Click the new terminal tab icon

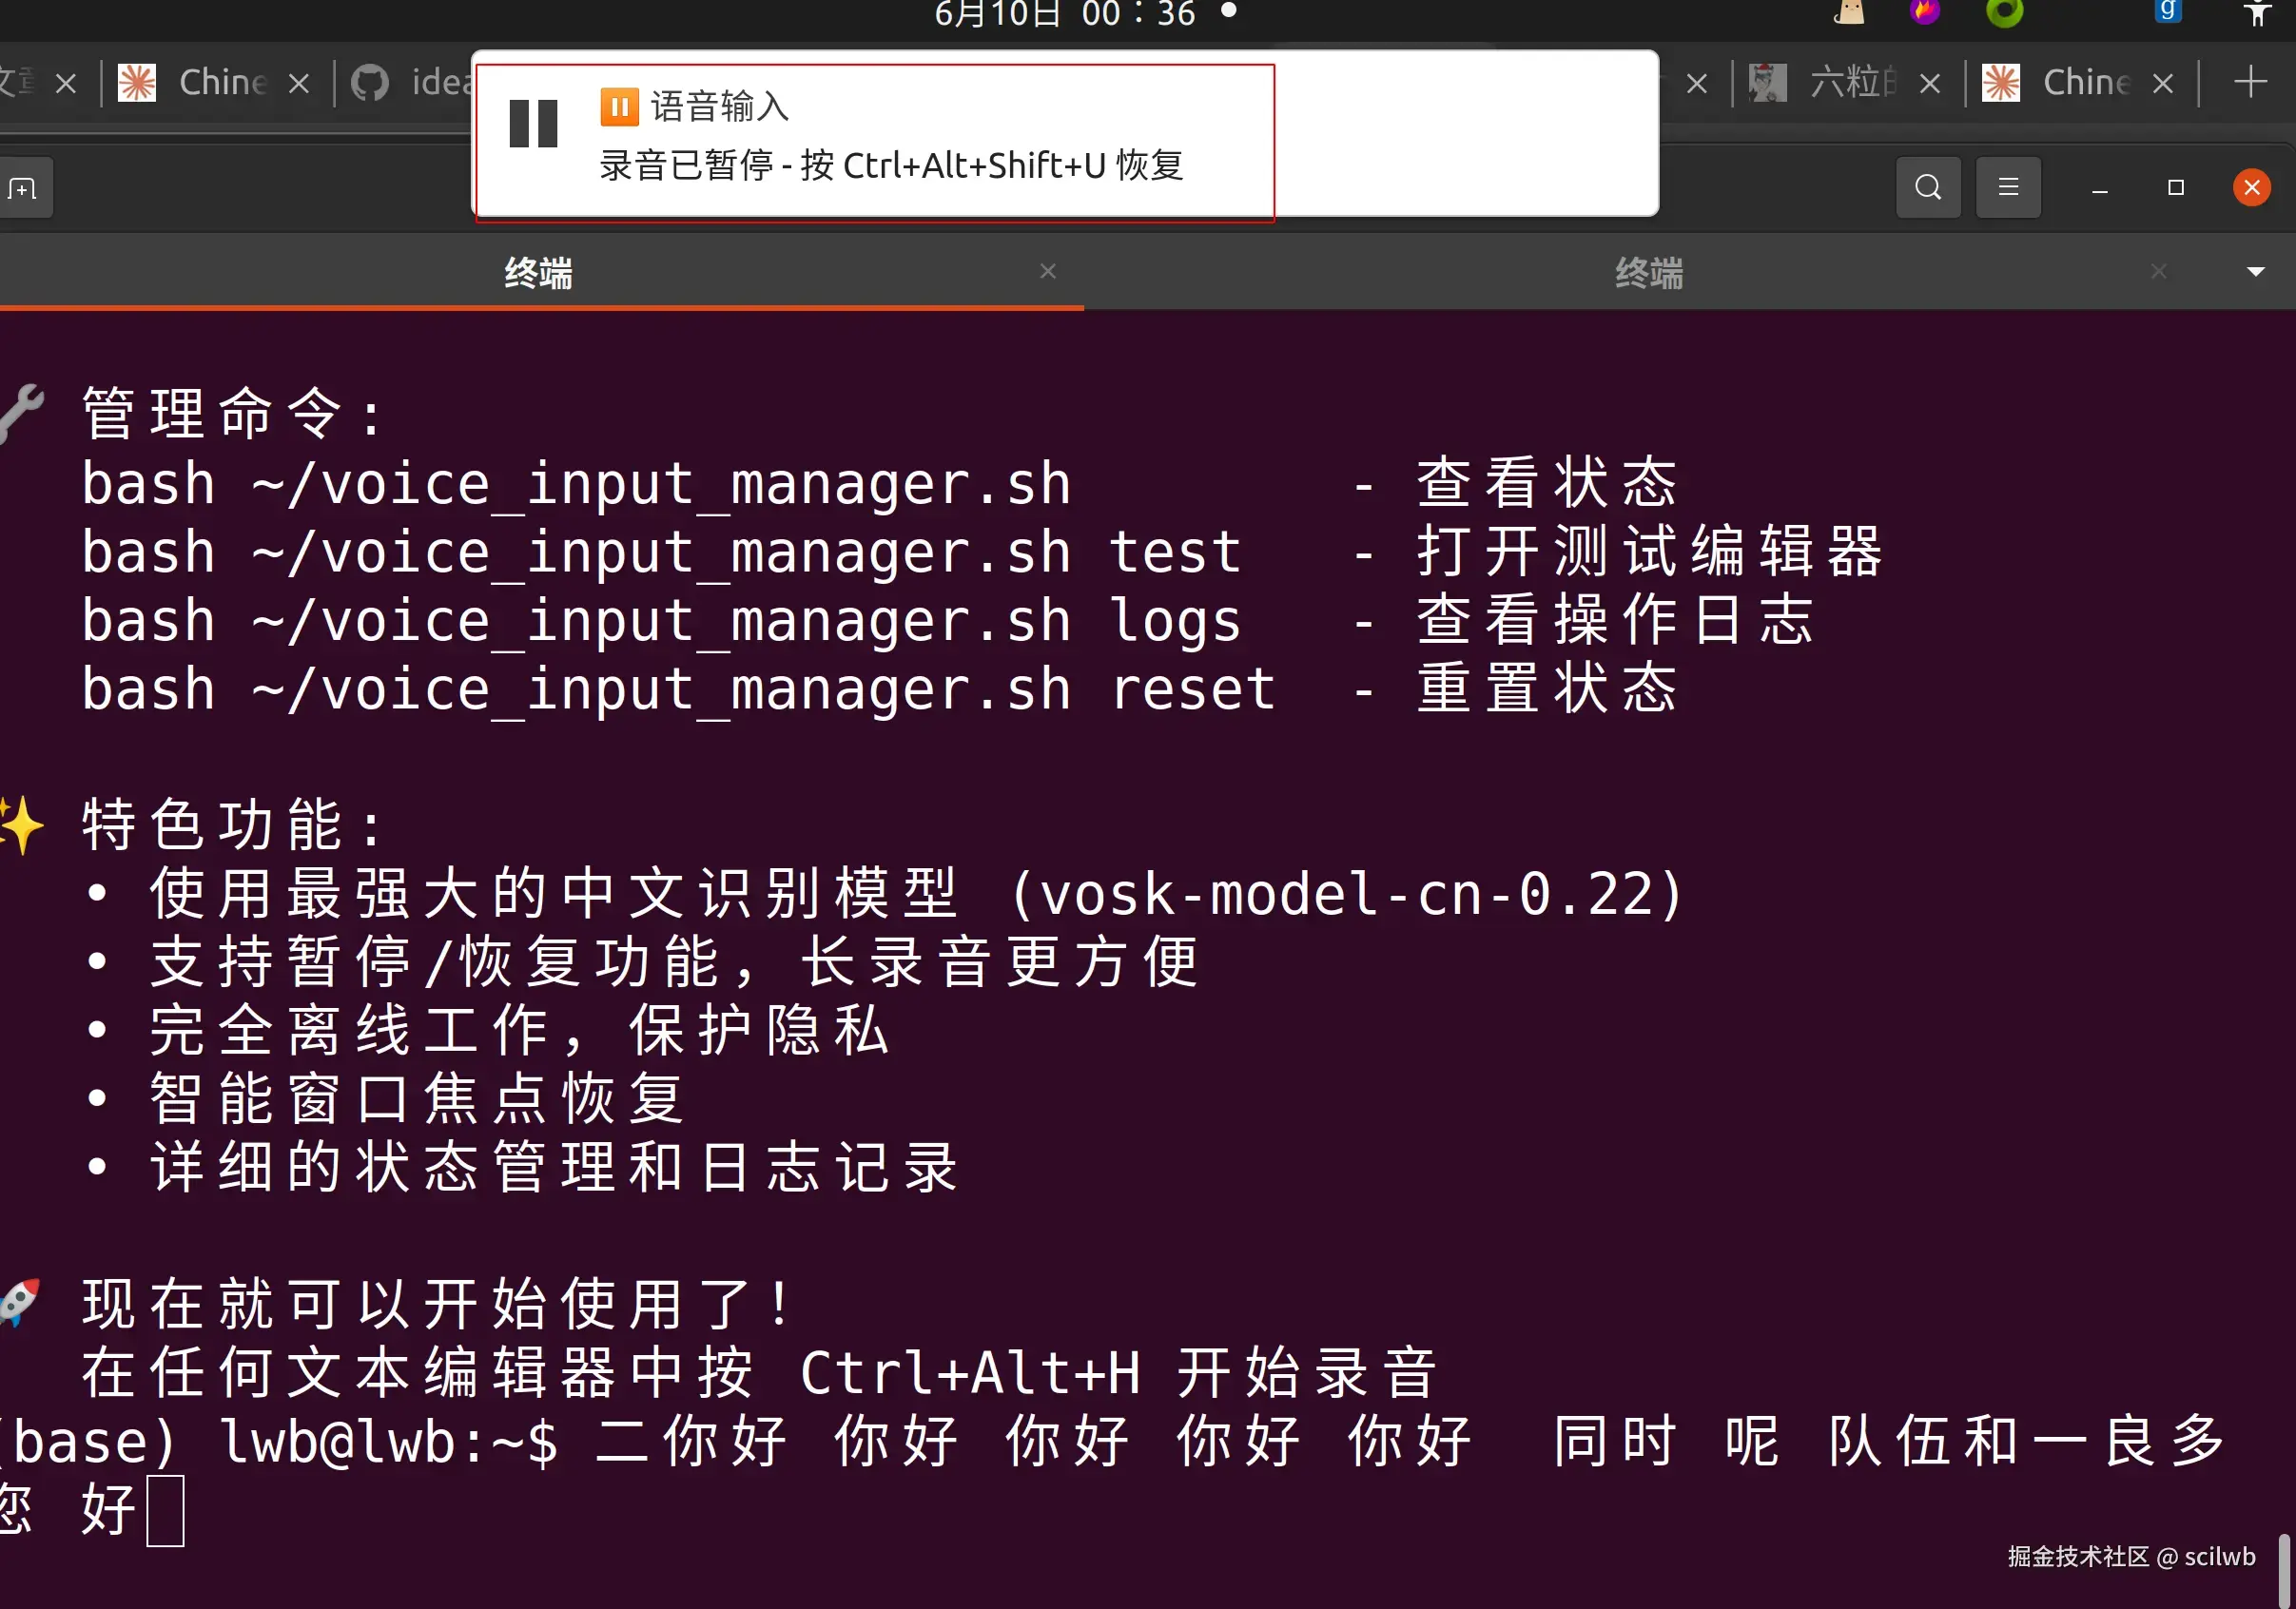22,188
